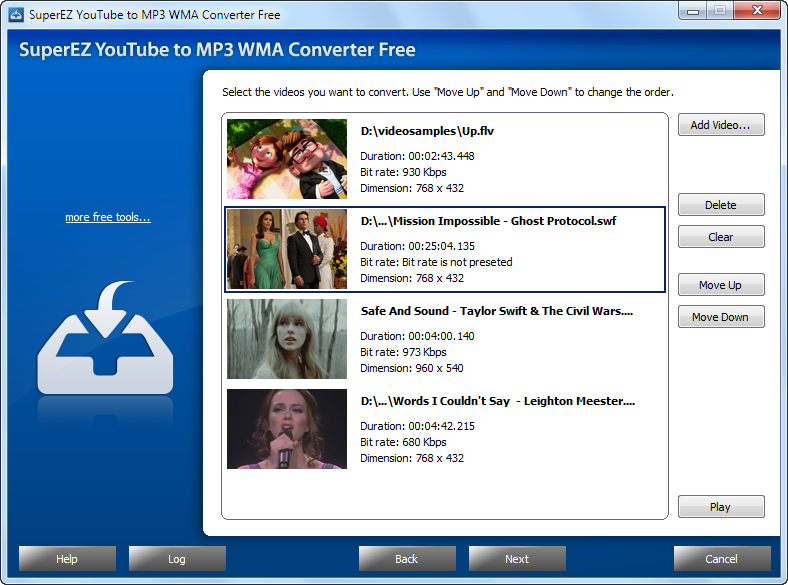Click the Dimension: 960 x 540 text
This screenshot has width=788, height=585.
click(412, 368)
